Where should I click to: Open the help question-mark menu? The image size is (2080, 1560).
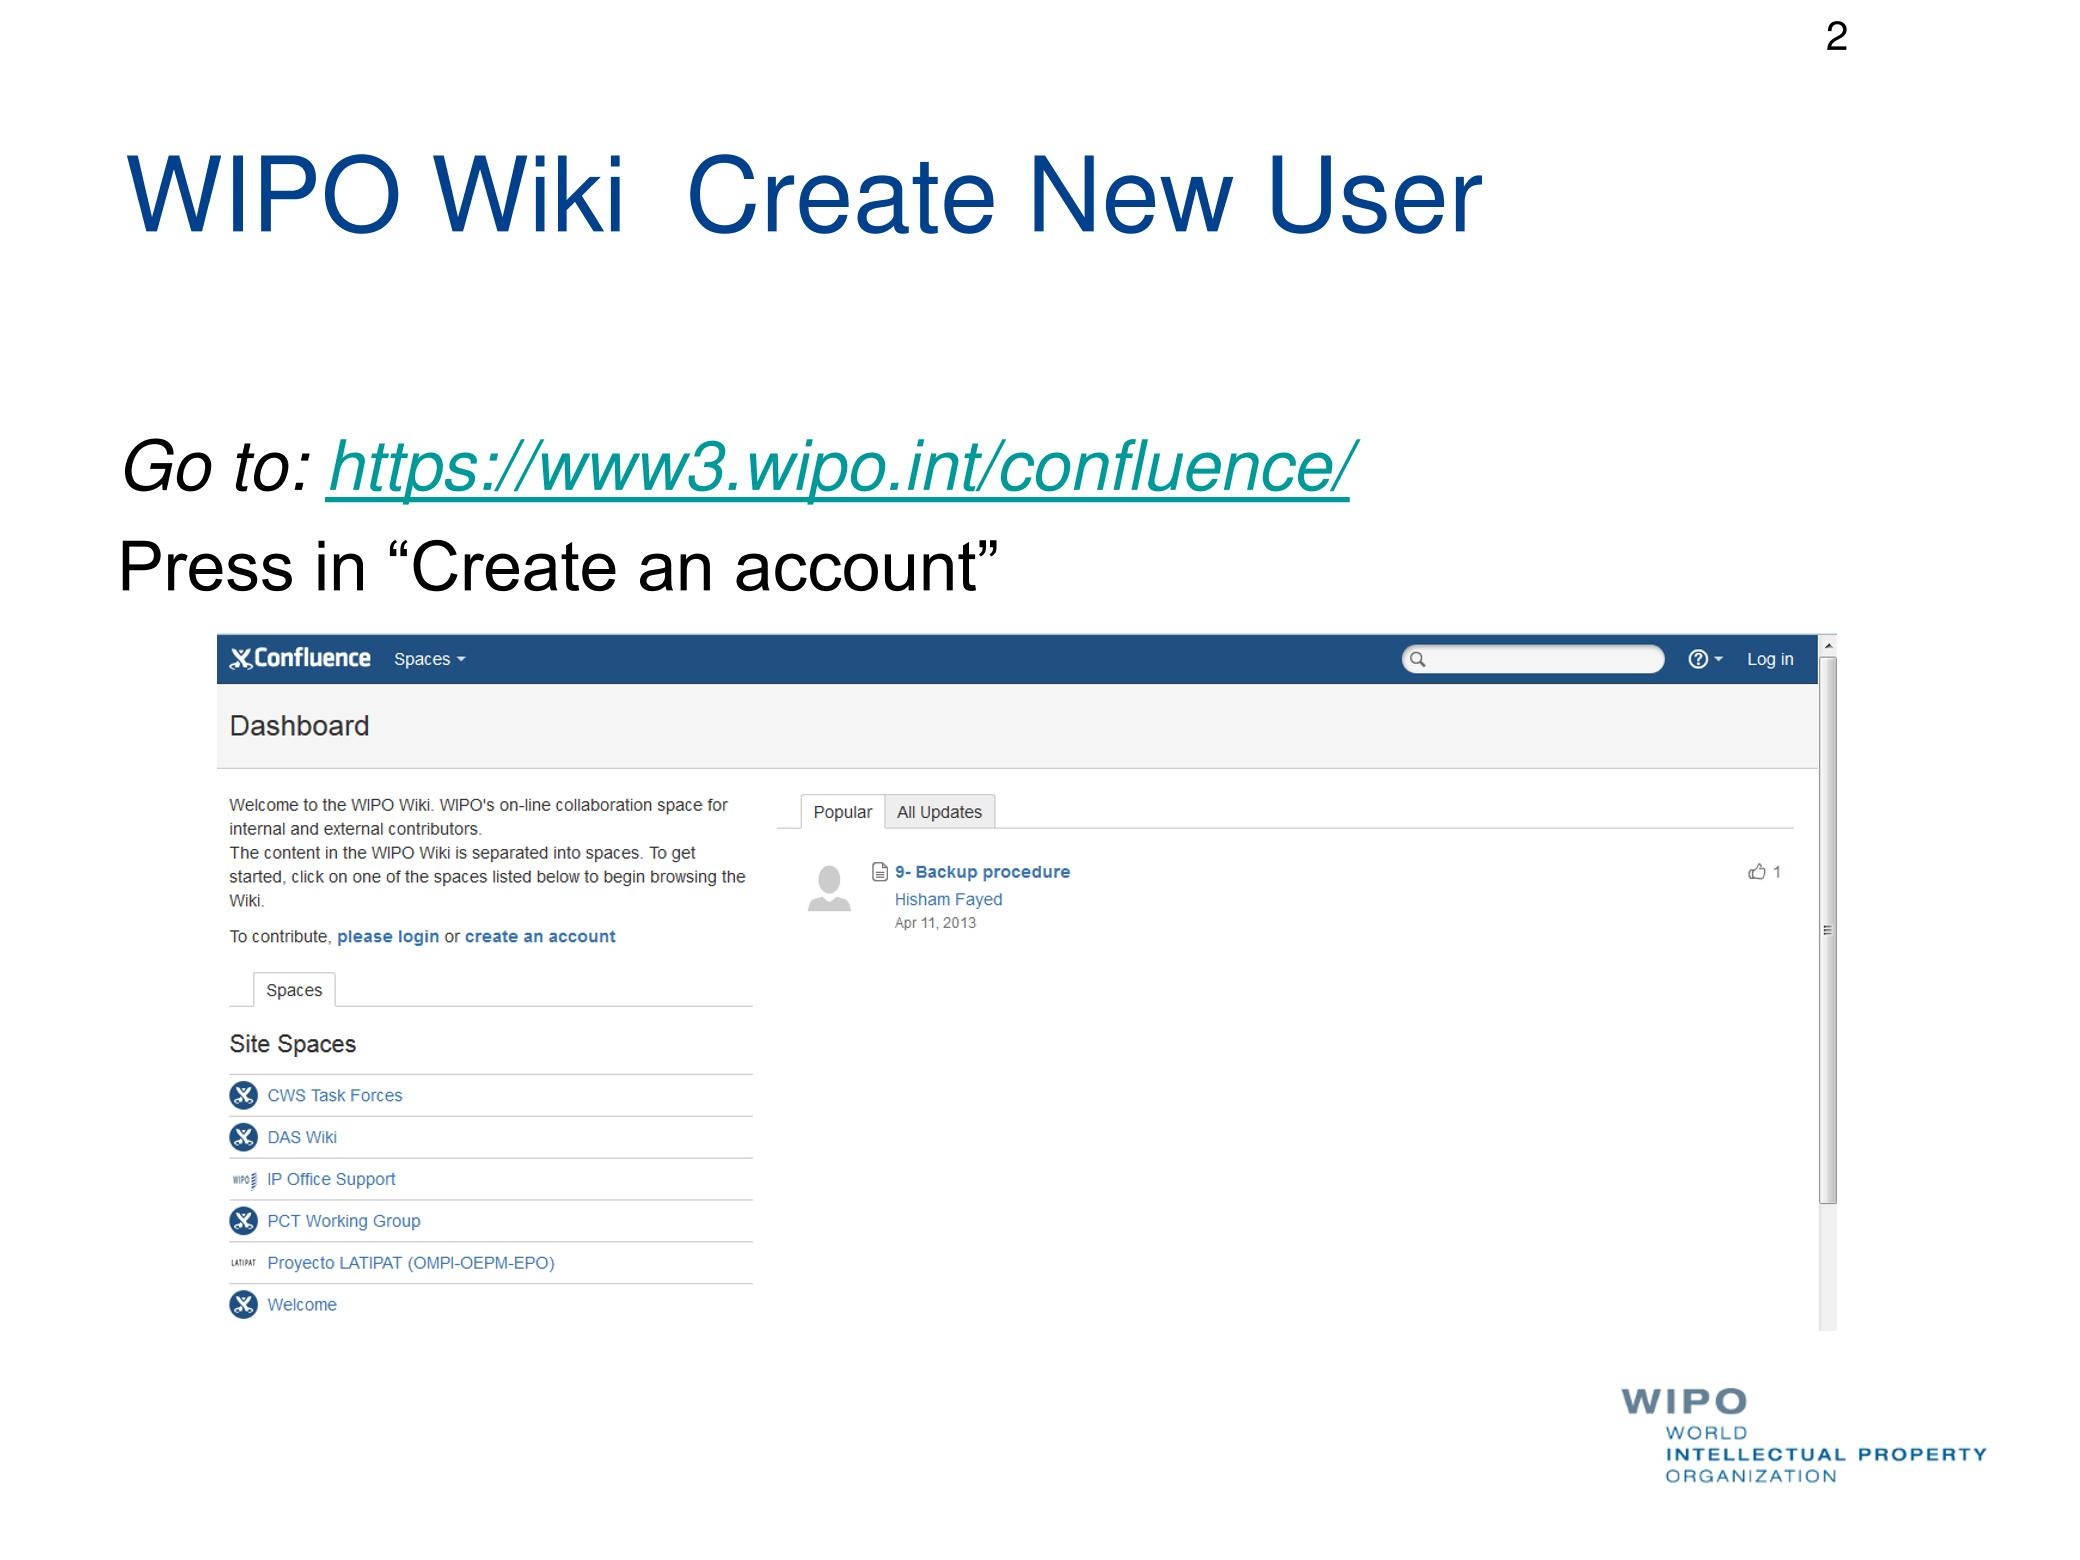point(1703,659)
